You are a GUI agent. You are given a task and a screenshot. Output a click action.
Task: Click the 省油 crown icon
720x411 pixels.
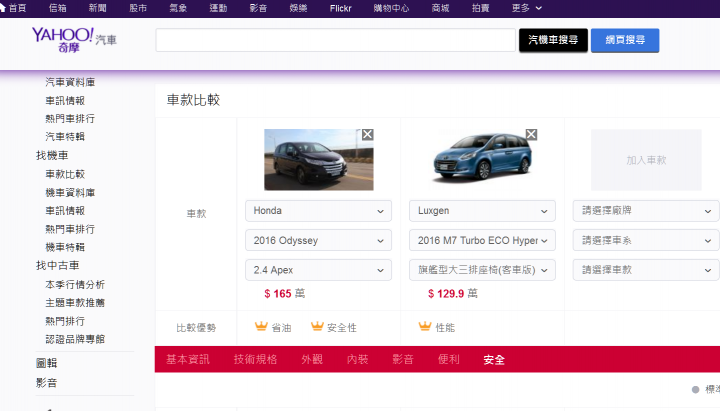coord(261,327)
